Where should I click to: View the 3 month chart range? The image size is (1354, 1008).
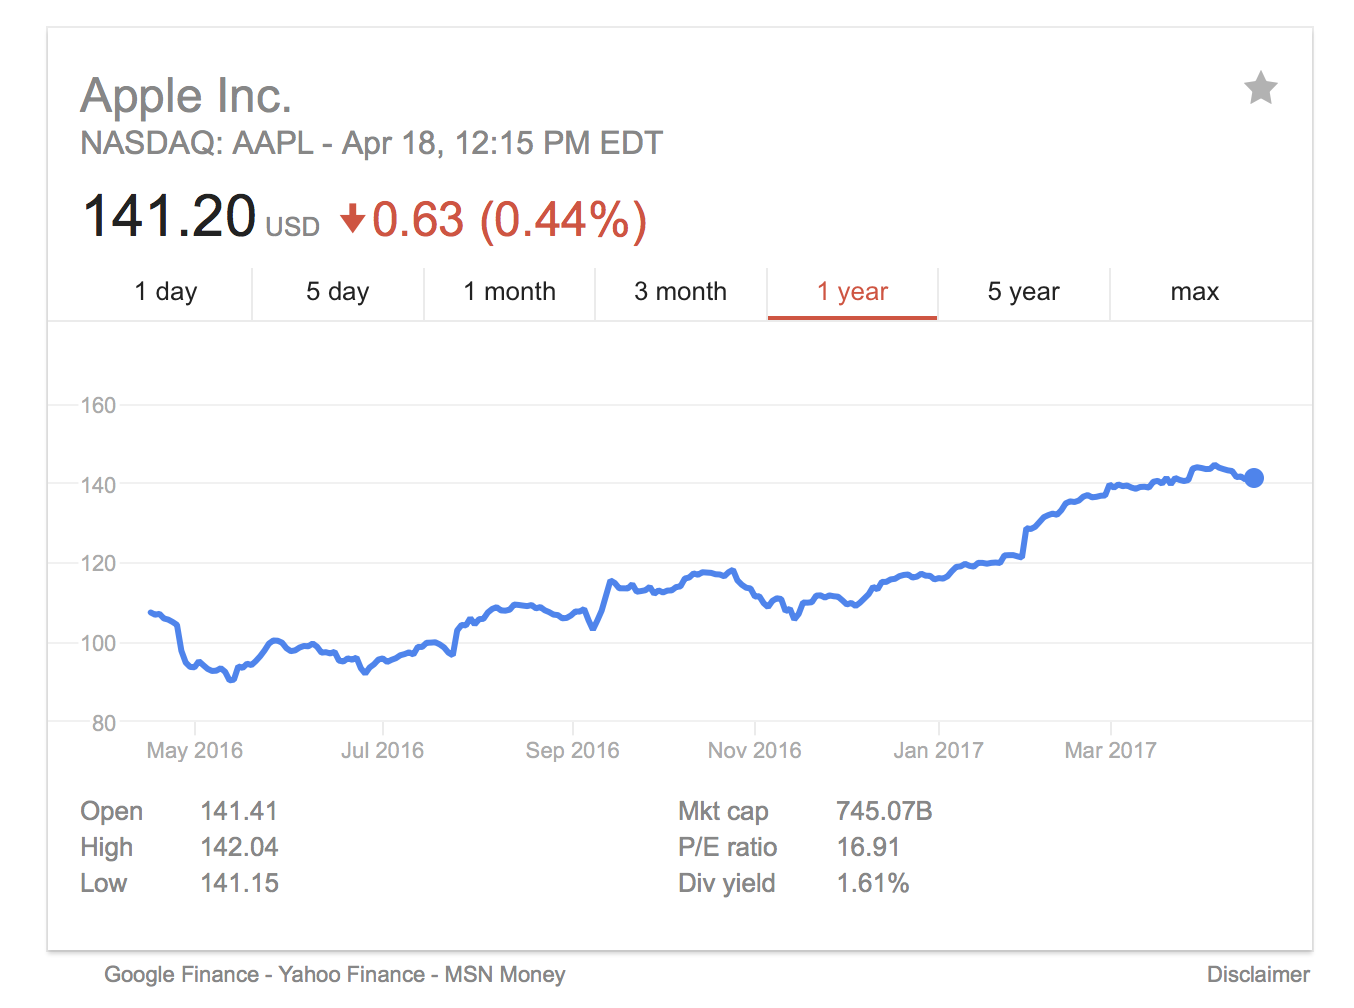(680, 292)
